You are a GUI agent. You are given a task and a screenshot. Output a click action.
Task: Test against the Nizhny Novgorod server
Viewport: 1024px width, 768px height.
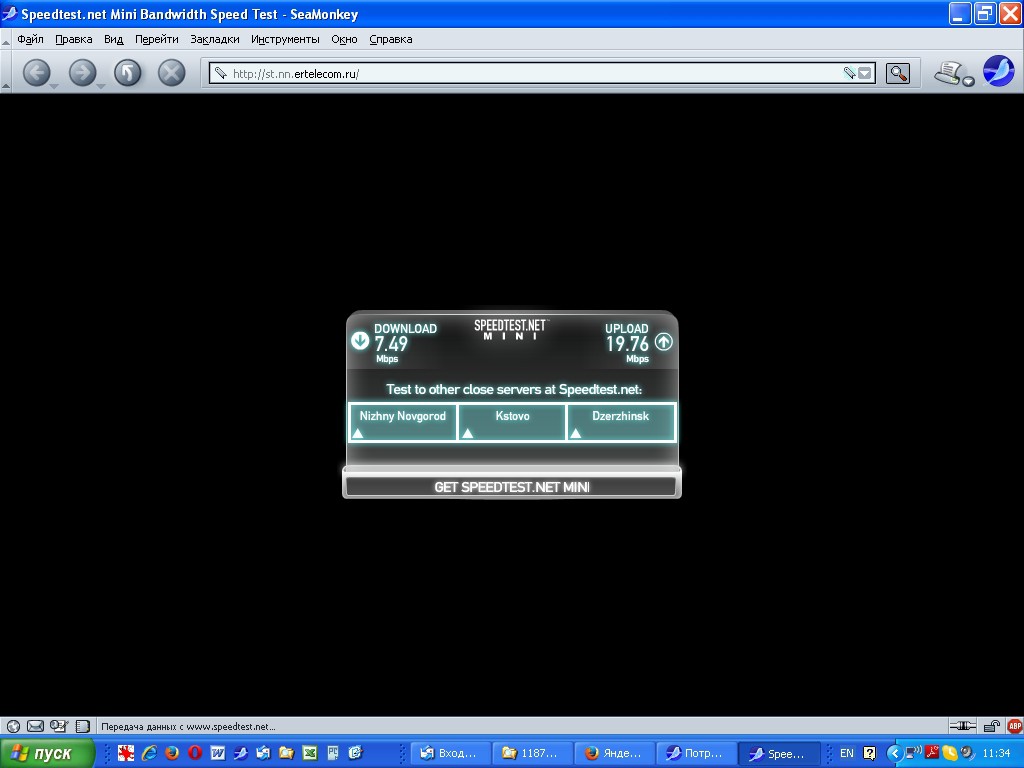(402, 423)
